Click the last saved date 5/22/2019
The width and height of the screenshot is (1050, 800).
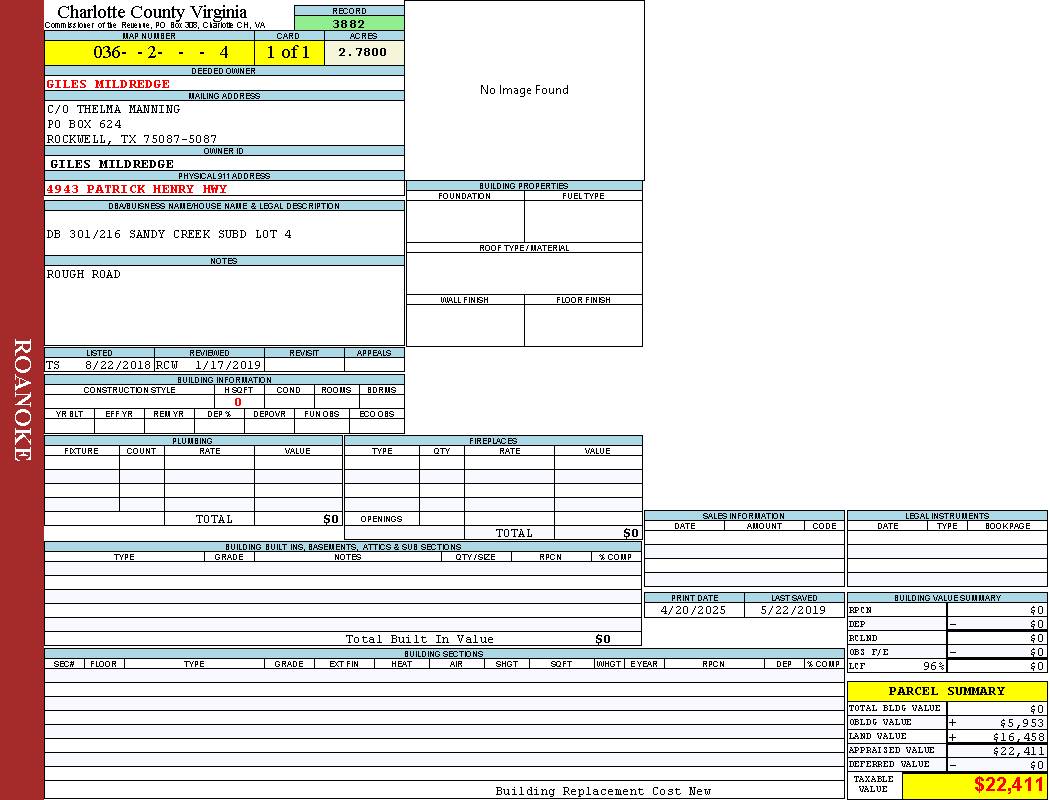tap(793, 610)
